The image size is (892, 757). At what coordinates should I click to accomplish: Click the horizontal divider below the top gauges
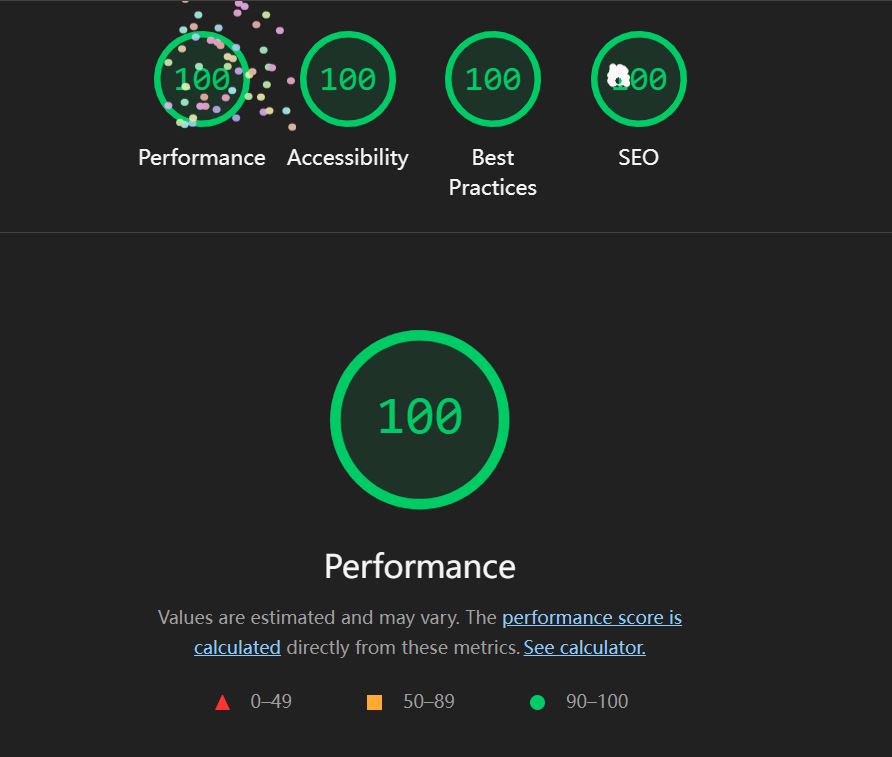click(x=446, y=233)
